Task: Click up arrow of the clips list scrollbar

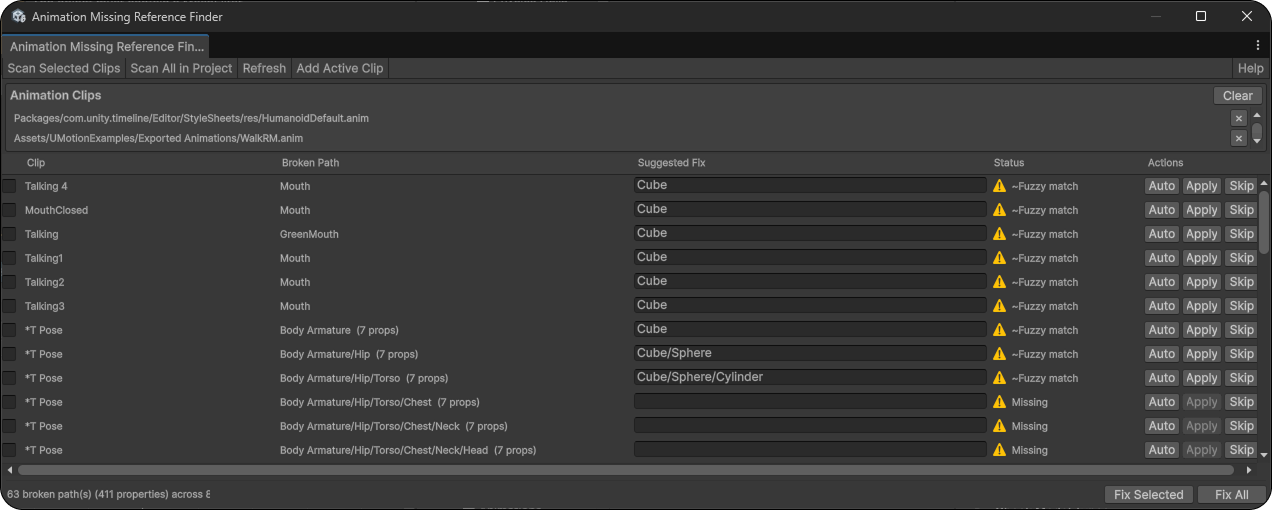Action: (x=1256, y=116)
